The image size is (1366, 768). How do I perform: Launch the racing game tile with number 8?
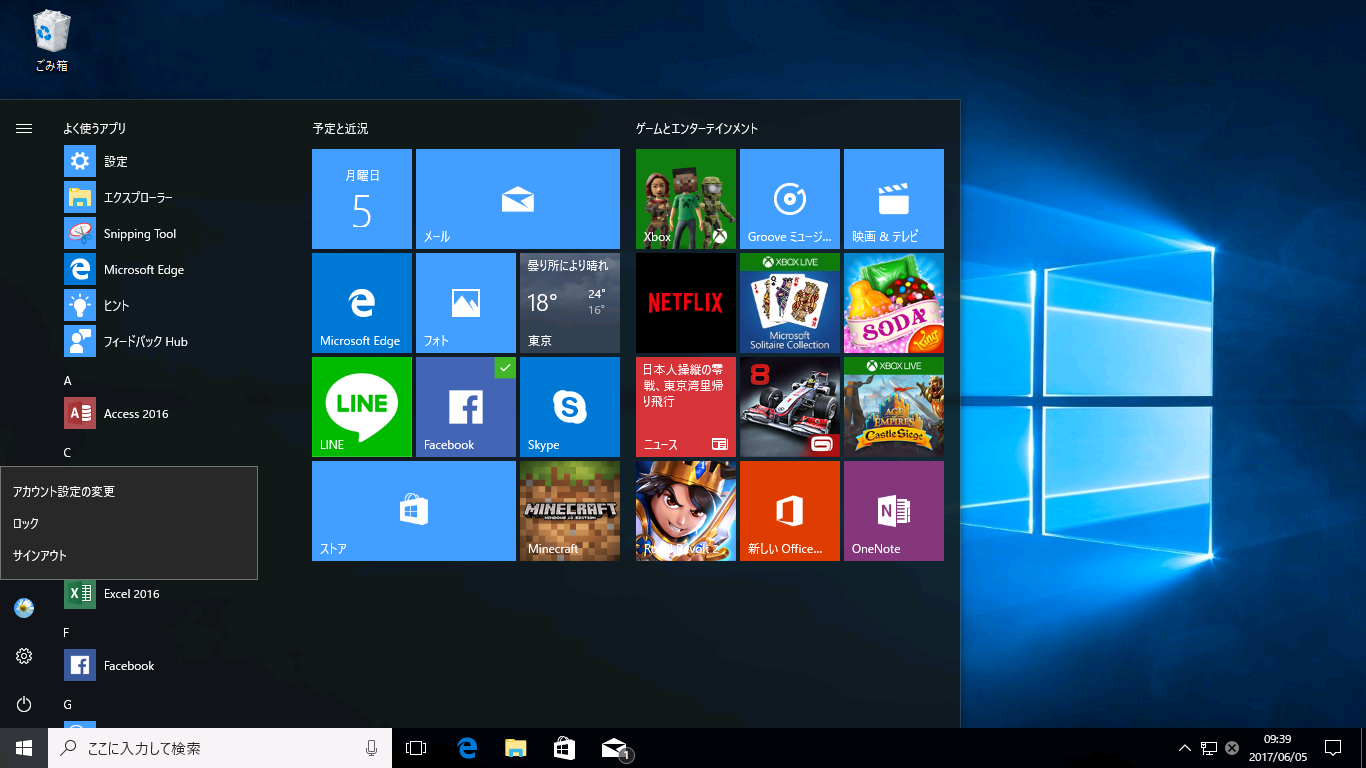(x=790, y=407)
